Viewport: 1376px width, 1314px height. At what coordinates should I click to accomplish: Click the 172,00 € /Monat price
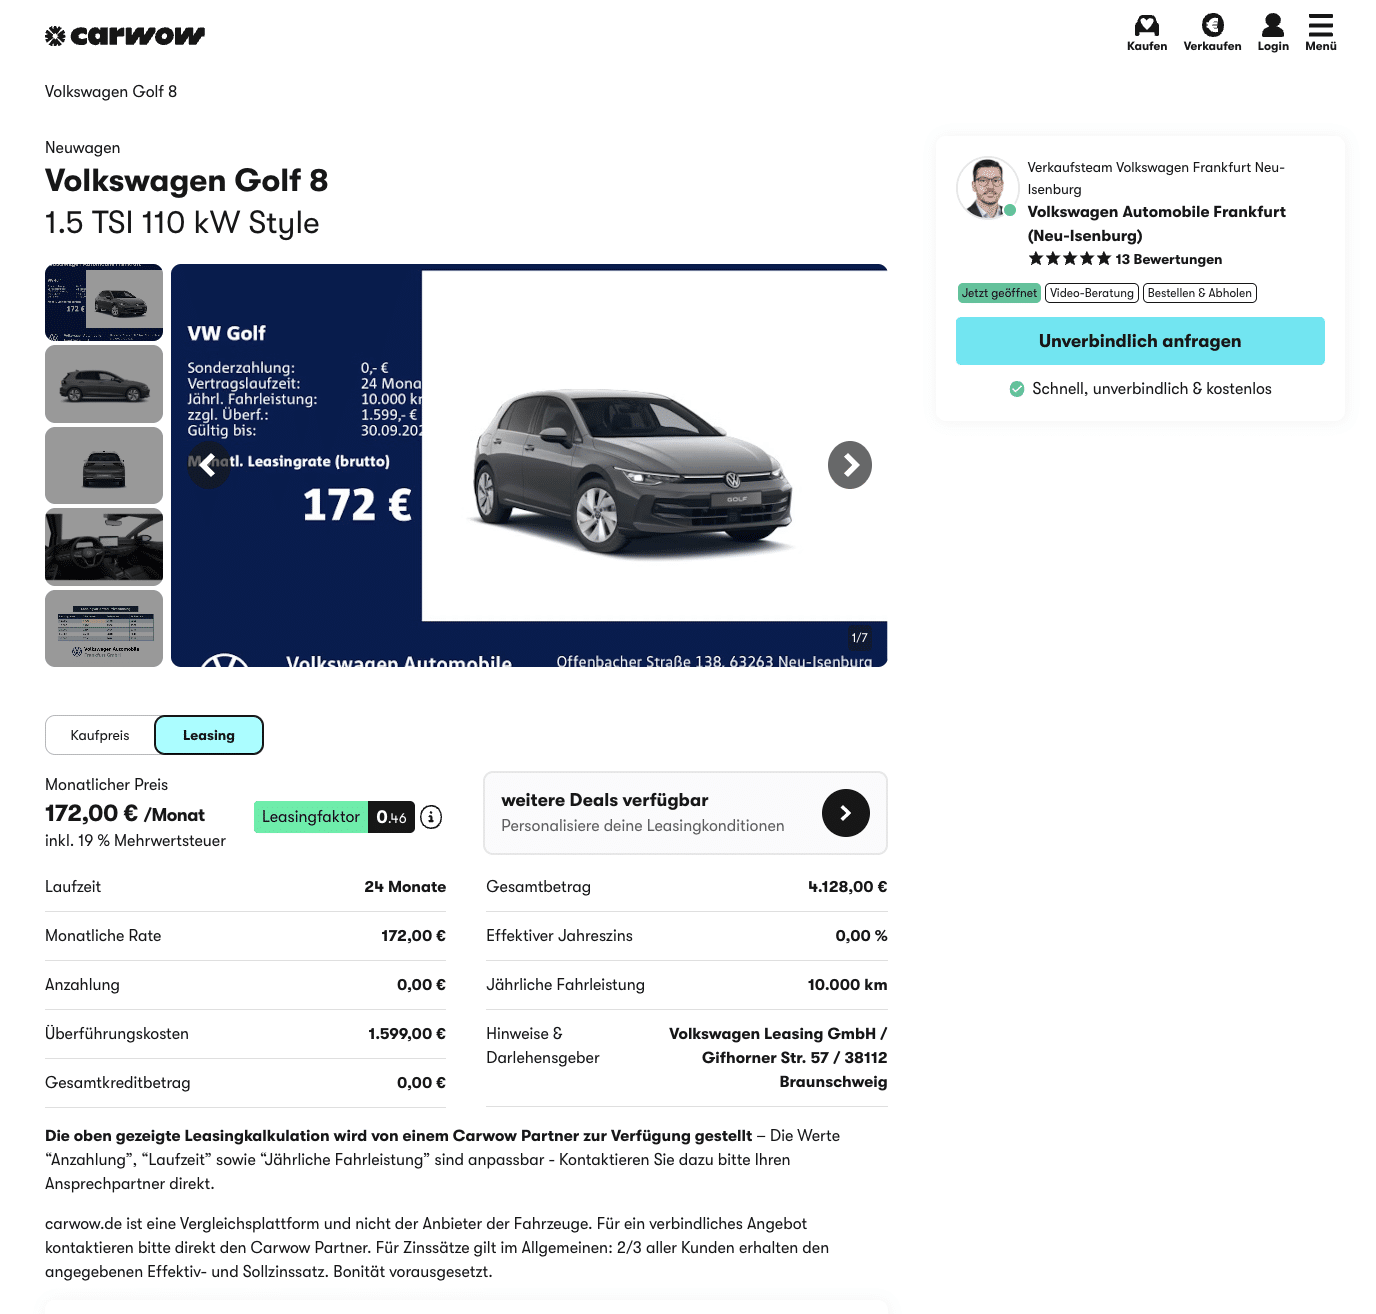[x=125, y=814]
